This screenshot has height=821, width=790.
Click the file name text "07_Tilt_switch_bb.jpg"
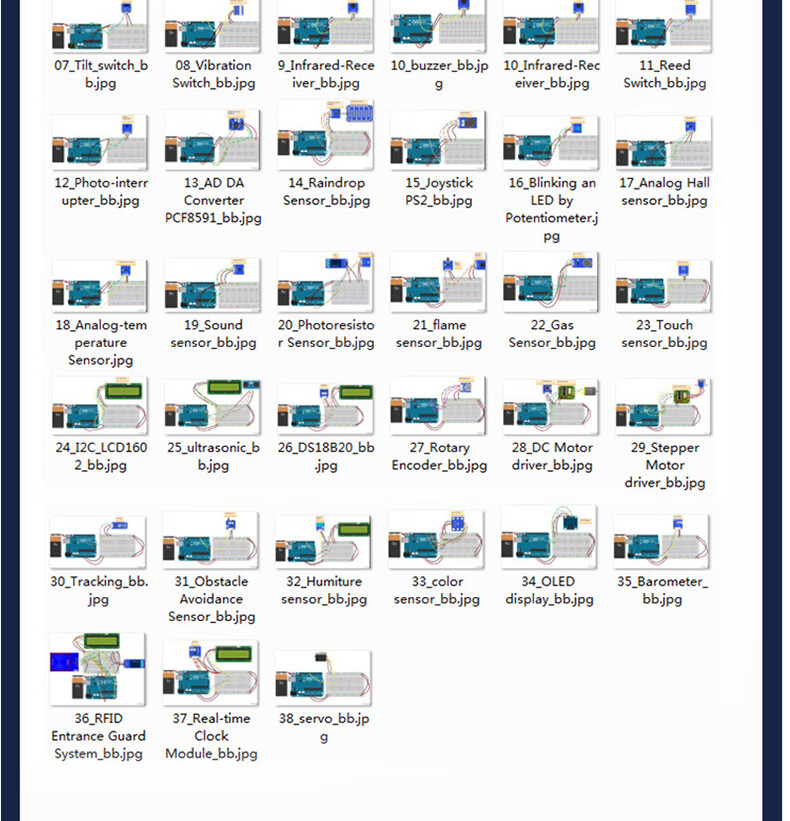[101, 74]
